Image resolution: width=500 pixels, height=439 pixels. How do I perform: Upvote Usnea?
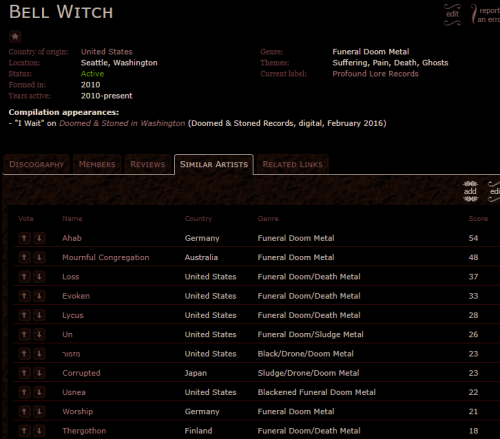24,392
